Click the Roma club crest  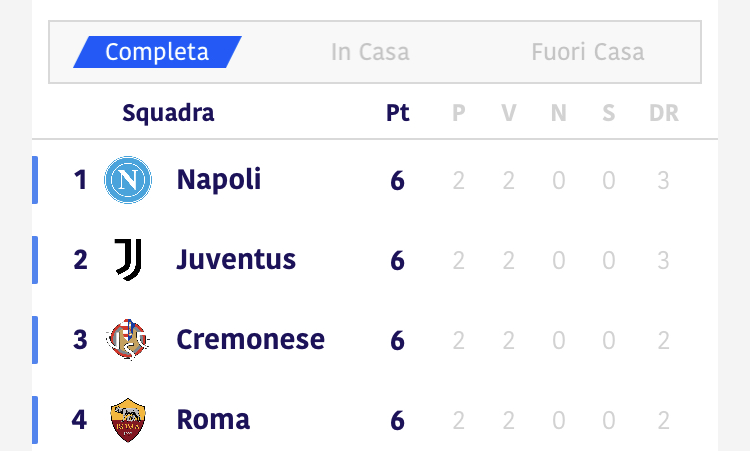[x=128, y=419]
